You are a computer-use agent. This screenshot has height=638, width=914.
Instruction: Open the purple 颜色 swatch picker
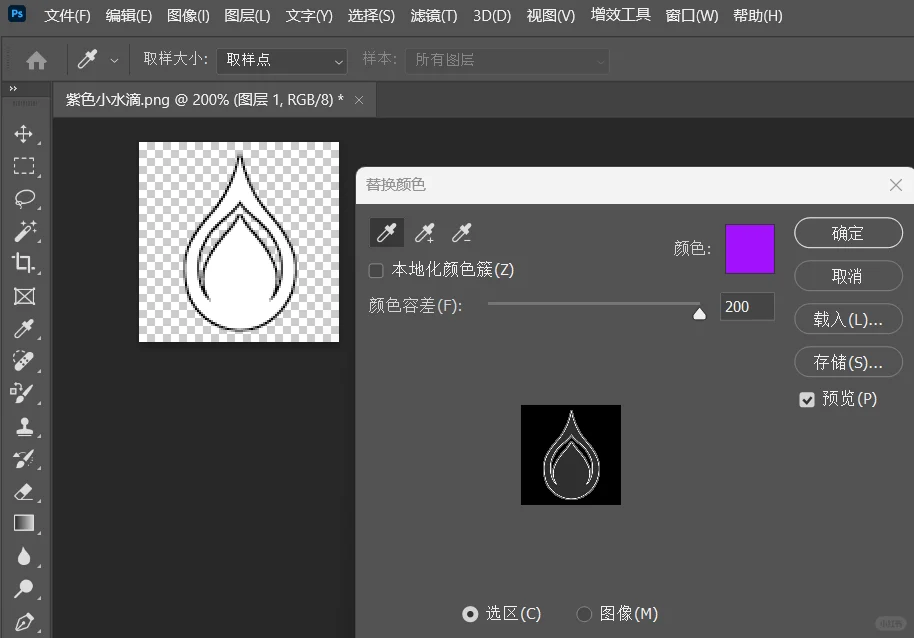[748, 249]
